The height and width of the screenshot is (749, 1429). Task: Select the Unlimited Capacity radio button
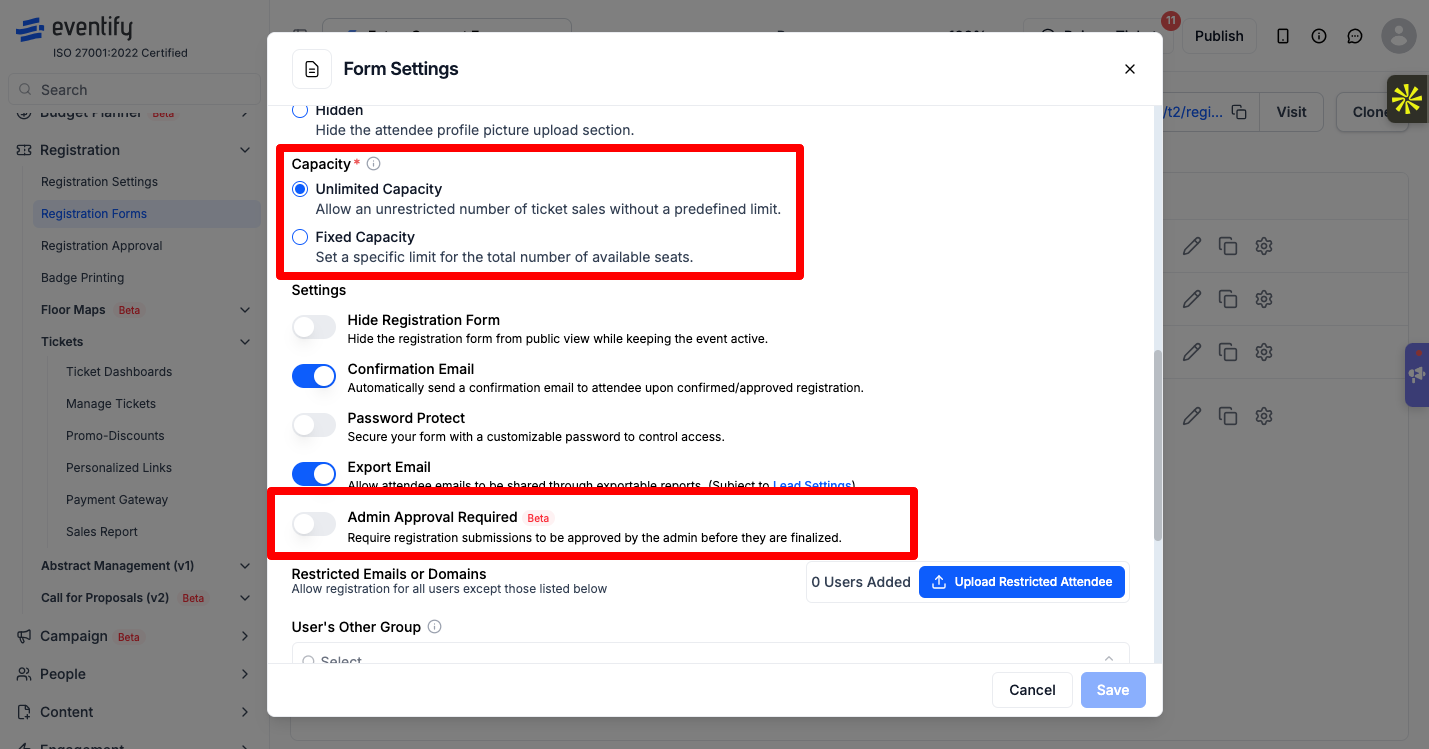[x=300, y=189]
